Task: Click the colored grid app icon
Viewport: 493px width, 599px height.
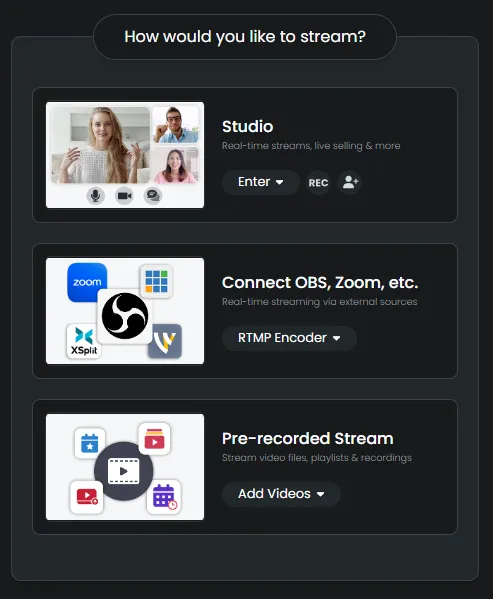Action: coord(156,282)
